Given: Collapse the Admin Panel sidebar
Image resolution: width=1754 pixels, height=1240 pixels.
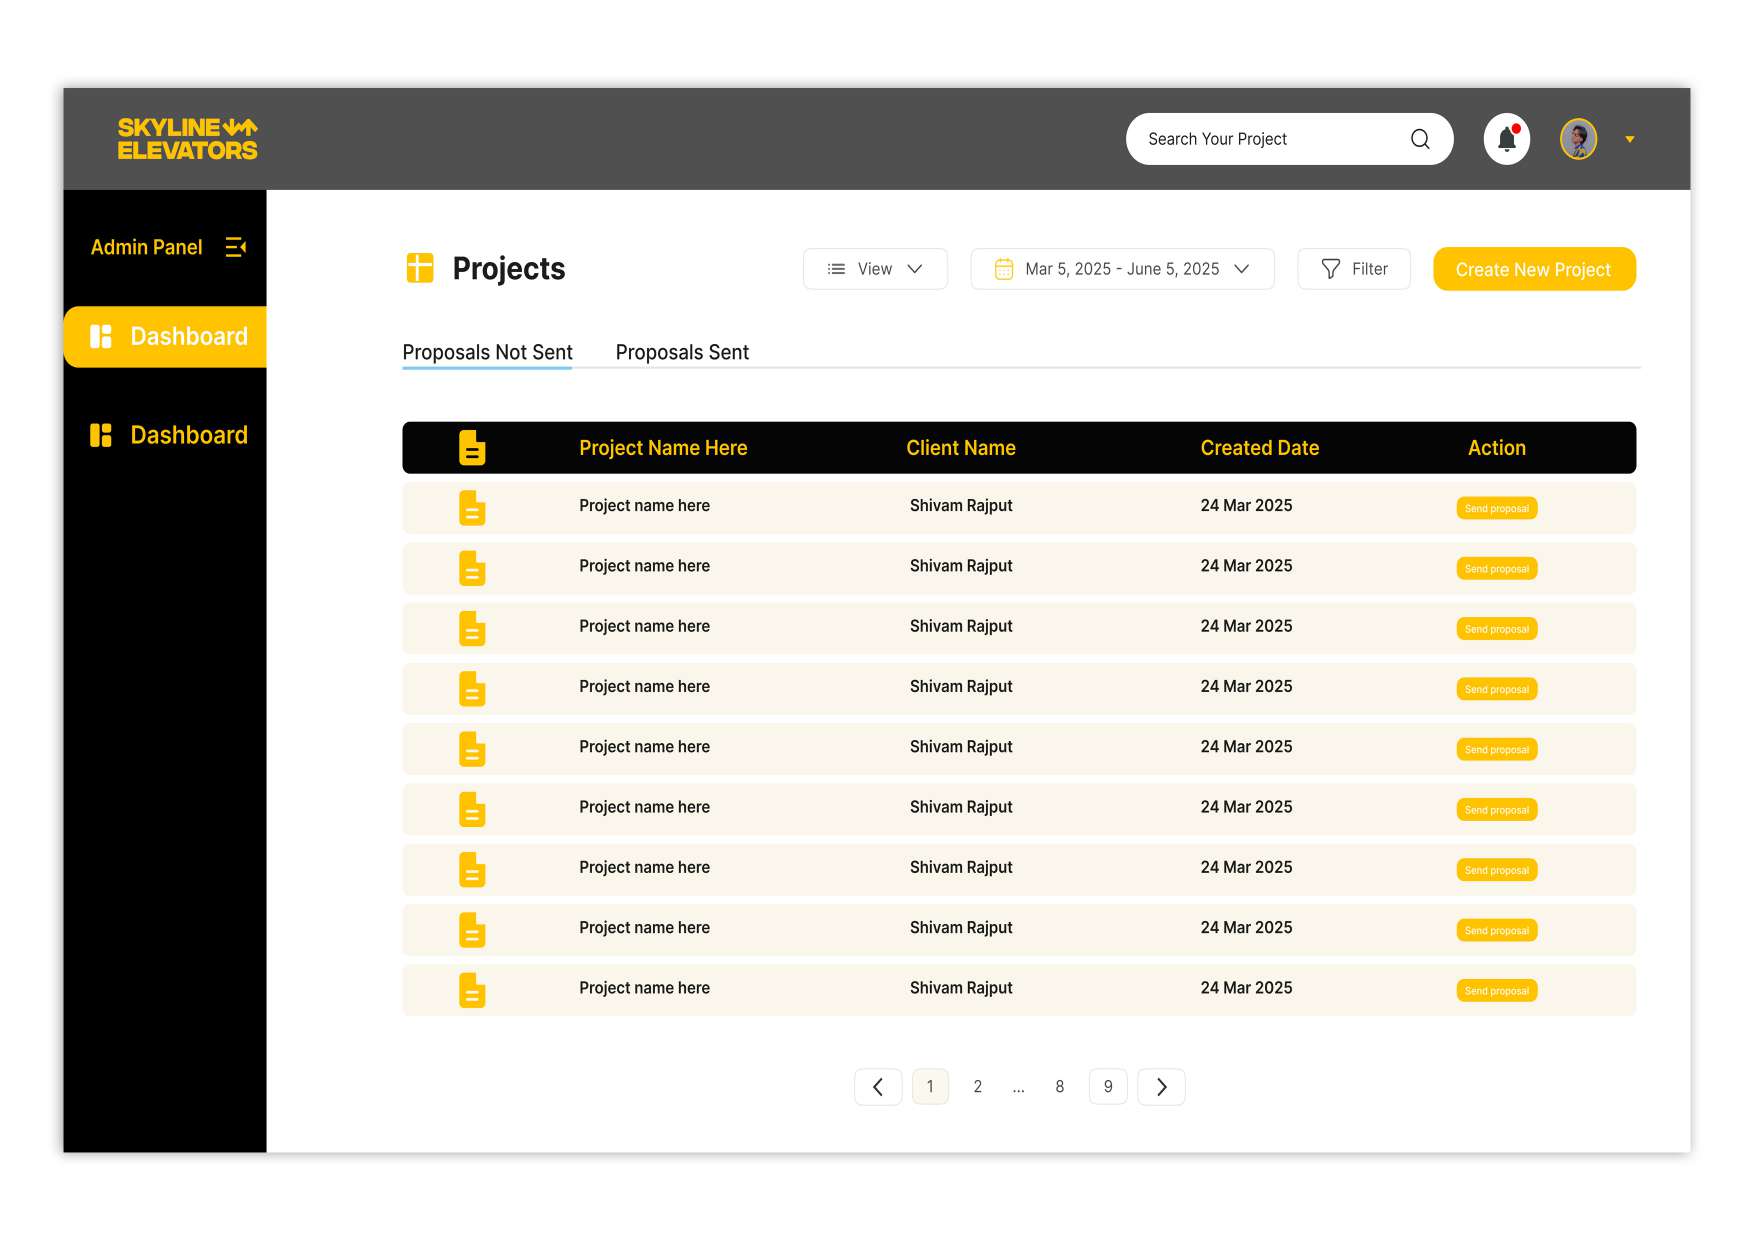Looking at the screenshot, I should pyautogui.click(x=236, y=247).
